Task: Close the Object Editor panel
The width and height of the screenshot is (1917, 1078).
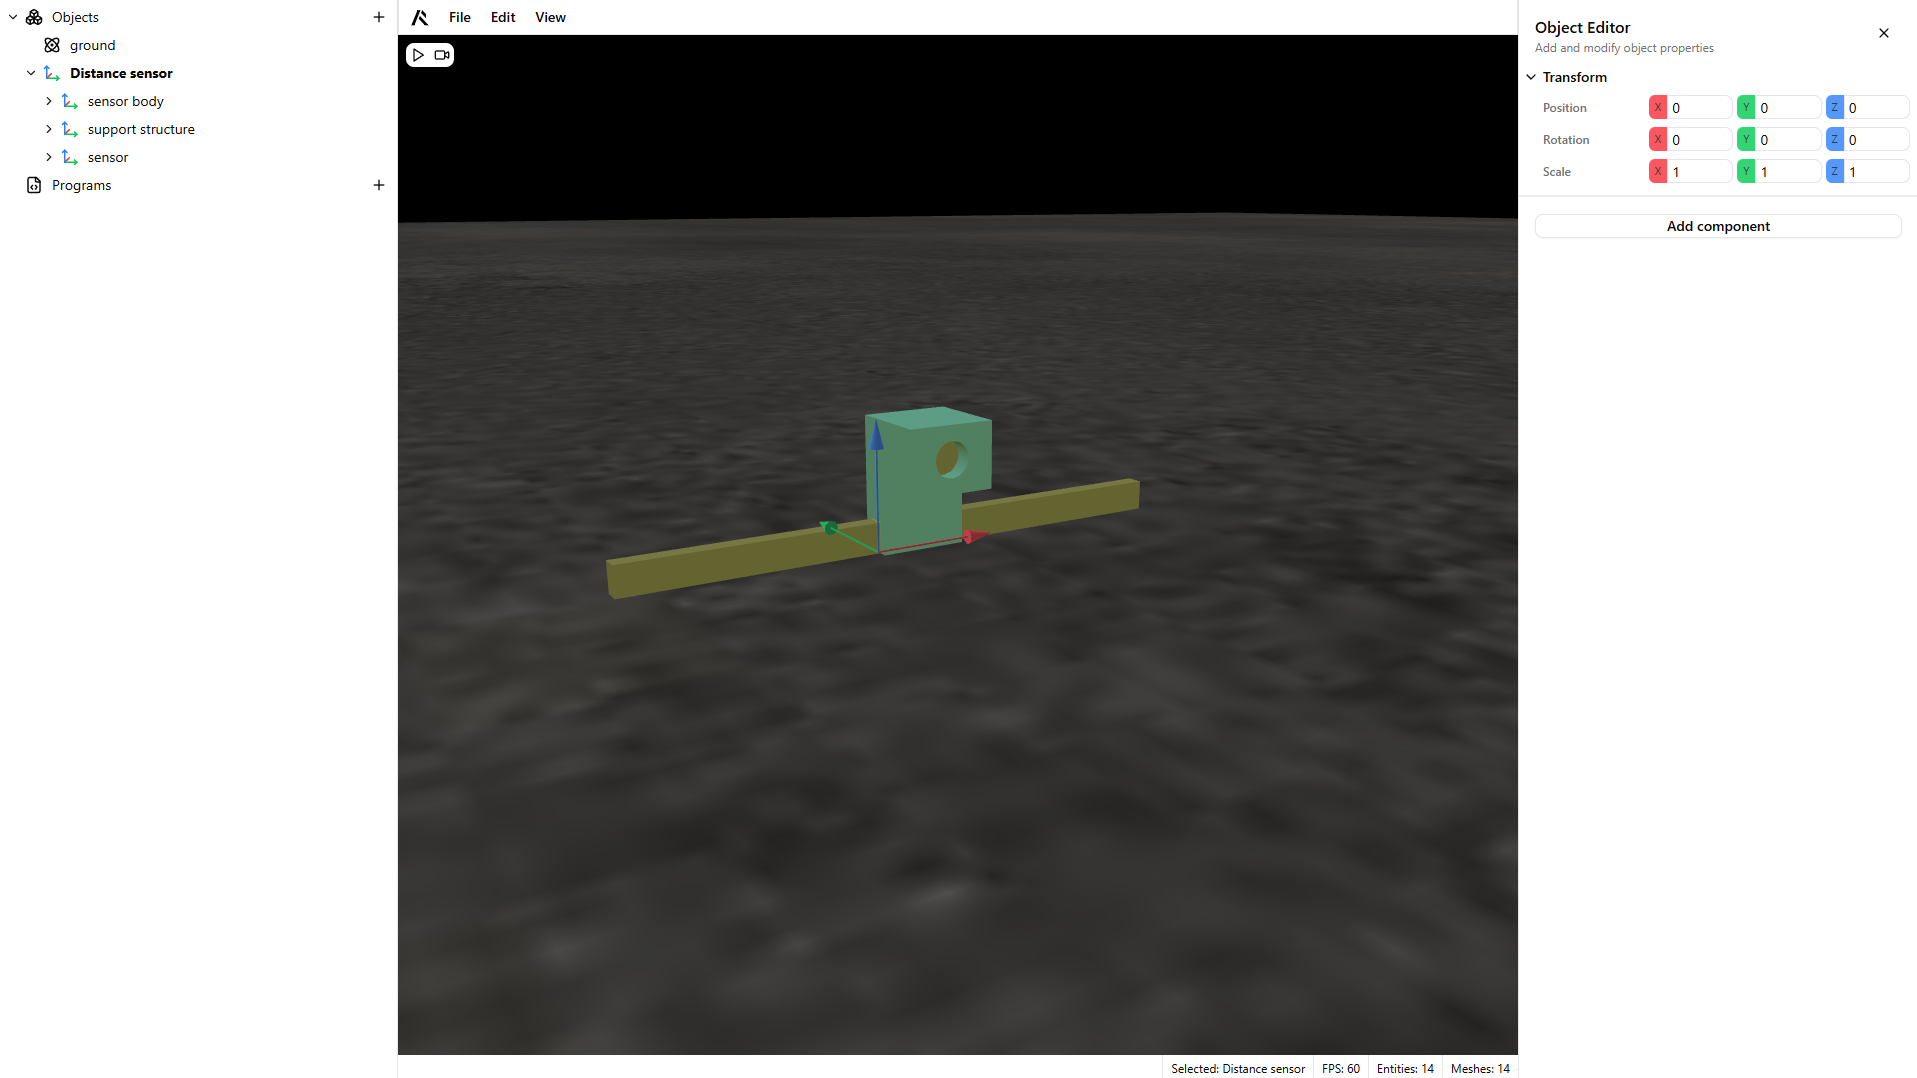Action: (x=1884, y=33)
